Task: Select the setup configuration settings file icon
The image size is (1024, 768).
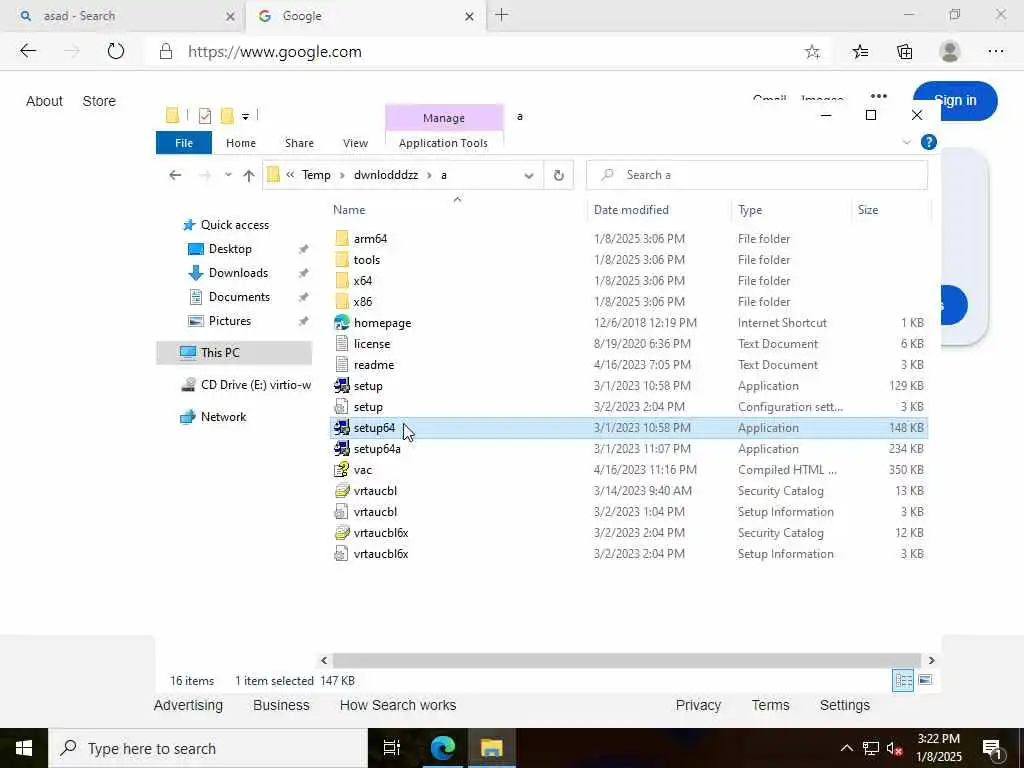Action: pos(342,406)
